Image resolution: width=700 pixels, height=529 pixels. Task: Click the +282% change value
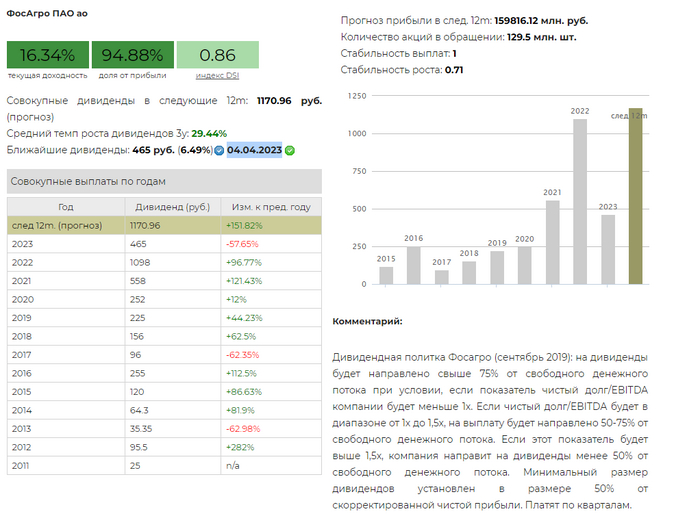click(x=240, y=447)
